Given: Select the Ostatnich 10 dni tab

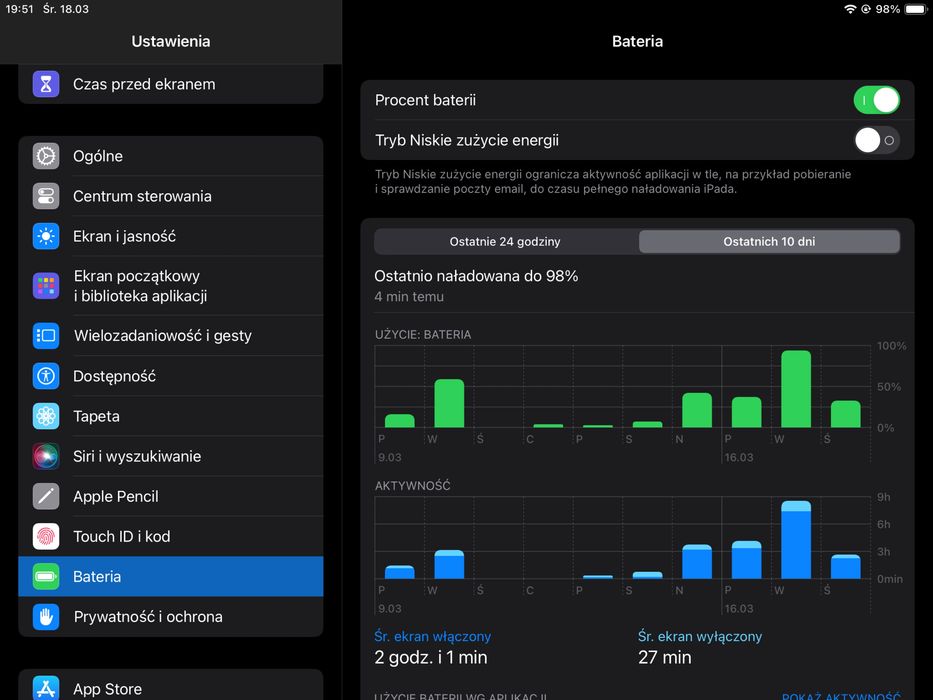Looking at the screenshot, I should point(769,242).
